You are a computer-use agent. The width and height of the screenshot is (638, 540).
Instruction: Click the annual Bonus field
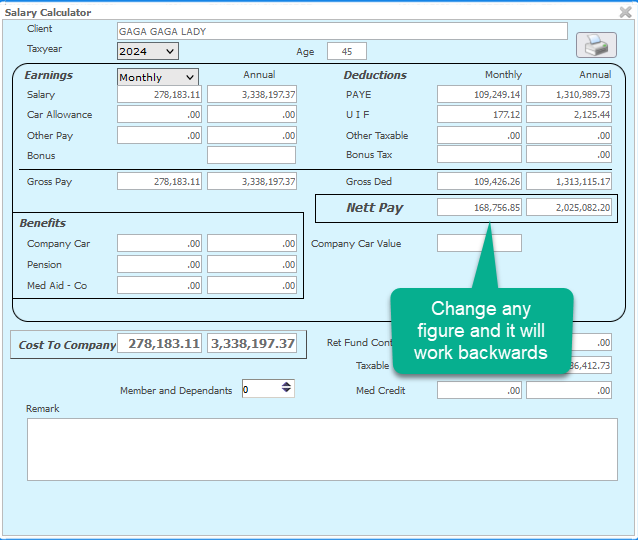pyautogui.click(x=251, y=155)
